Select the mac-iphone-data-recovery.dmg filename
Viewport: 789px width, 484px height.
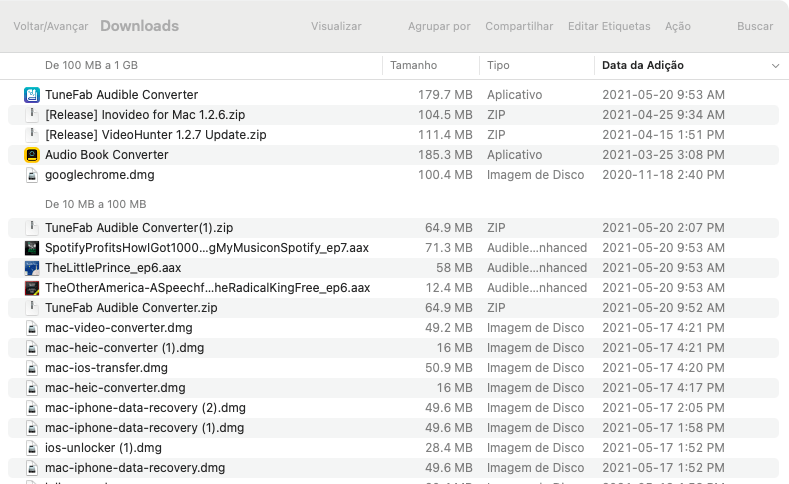135,468
